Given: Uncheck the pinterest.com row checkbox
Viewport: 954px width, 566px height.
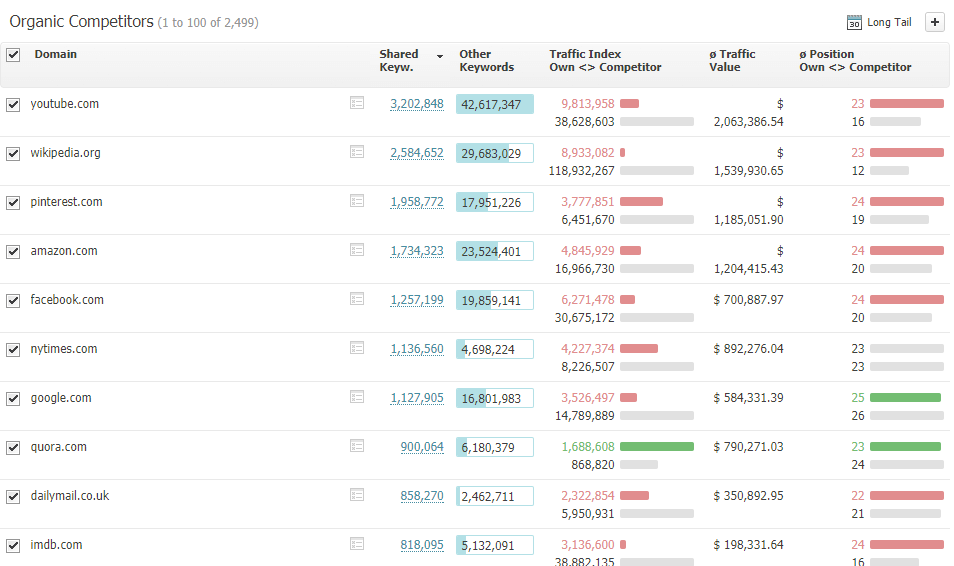Looking at the screenshot, I should click(13, 203).
